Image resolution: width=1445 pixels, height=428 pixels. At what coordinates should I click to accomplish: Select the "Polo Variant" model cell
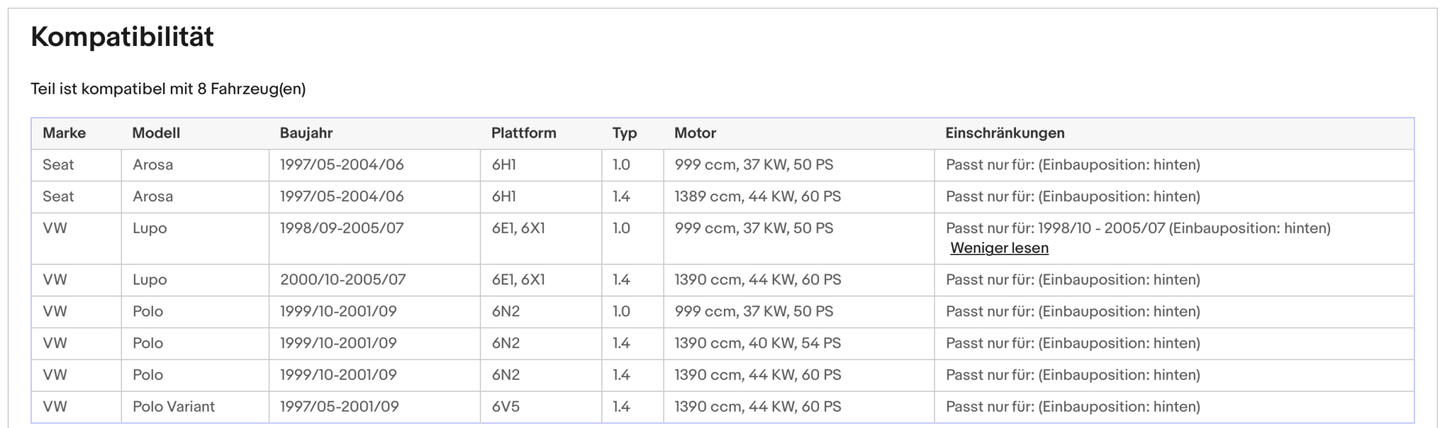[173, 407]
